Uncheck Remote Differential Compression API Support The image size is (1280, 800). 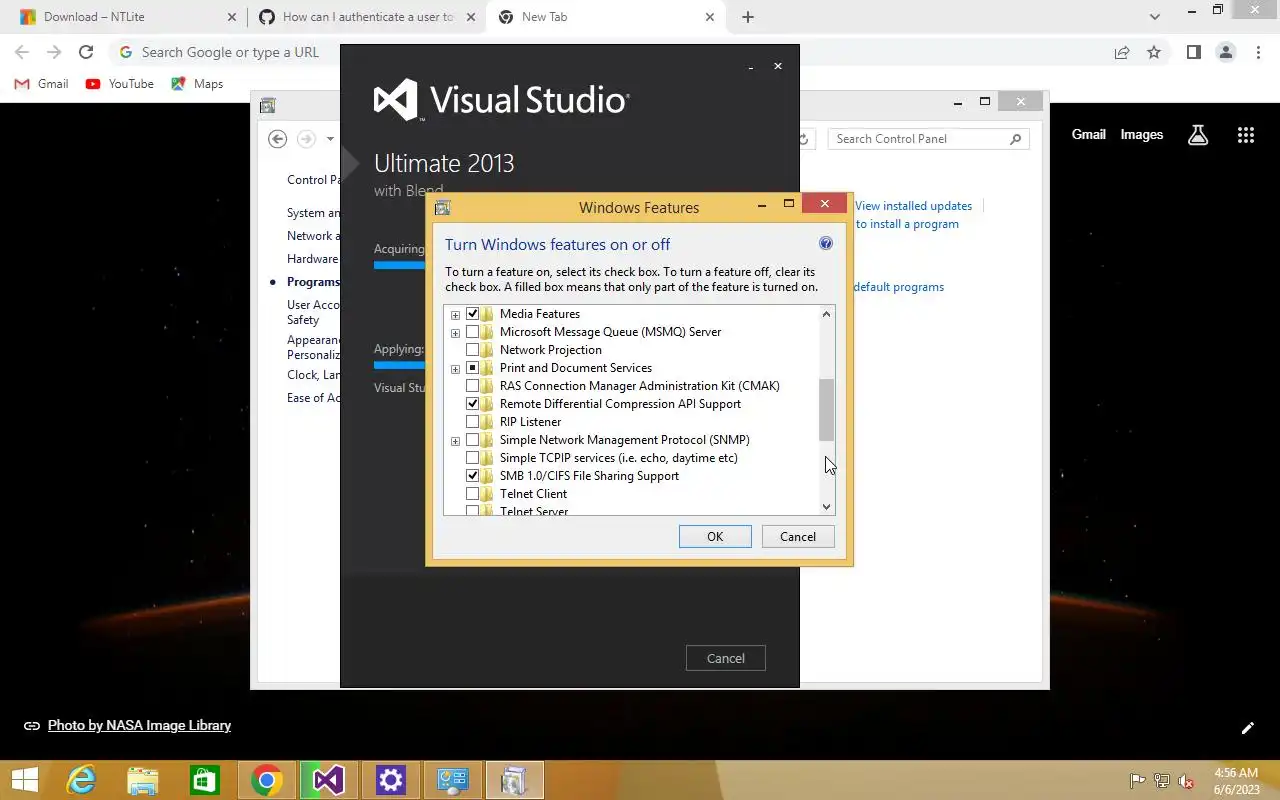tap(473, 404)
